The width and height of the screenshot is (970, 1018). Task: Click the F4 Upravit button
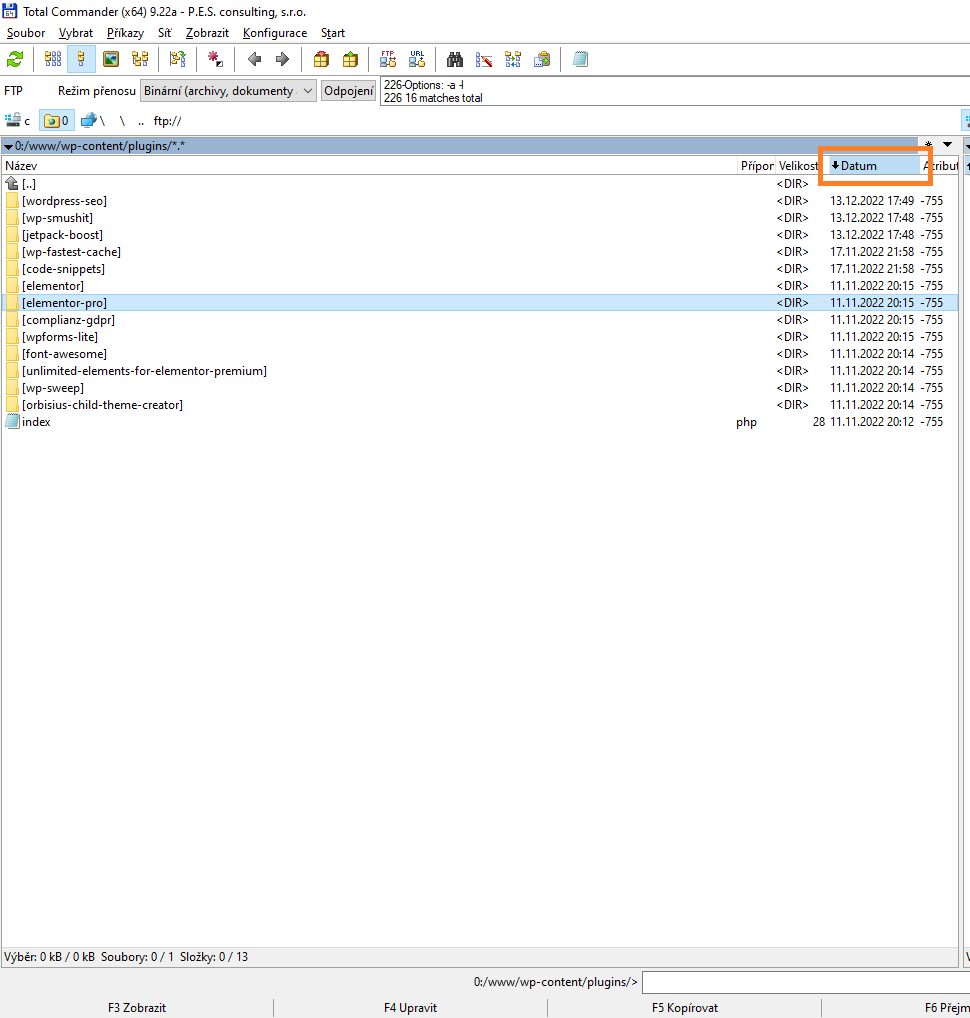point(410,1008)
